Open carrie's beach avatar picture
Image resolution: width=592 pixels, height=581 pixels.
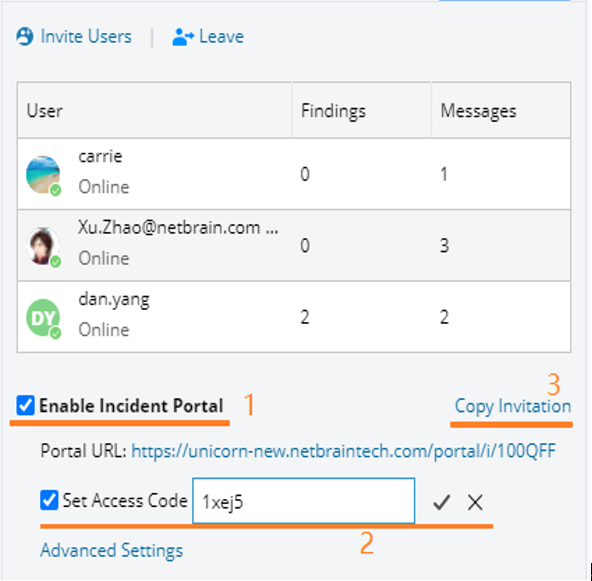coord(43,174)
